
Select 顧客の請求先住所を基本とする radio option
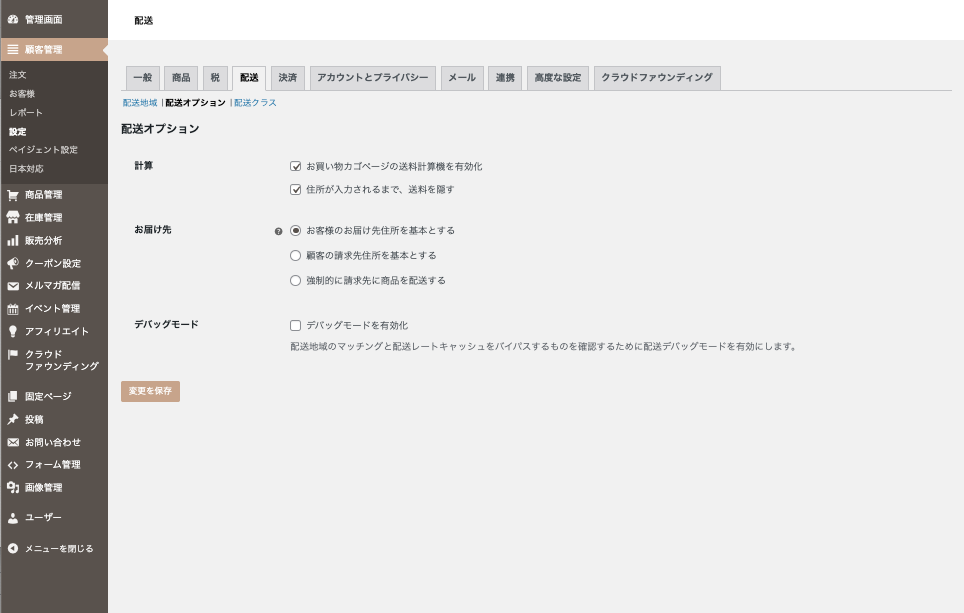coord(295,255)
